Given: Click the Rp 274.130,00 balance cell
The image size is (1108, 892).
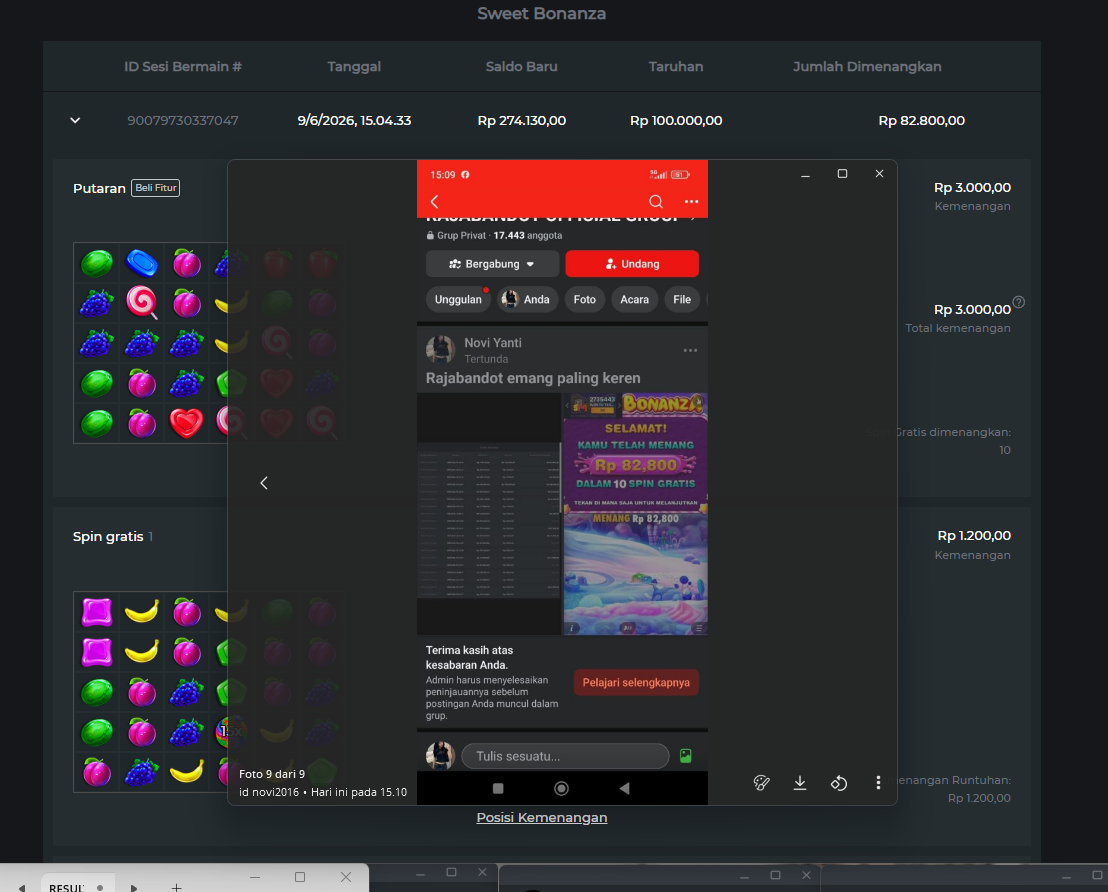Looking at the screenshot, I should pyautogui.click(x=521, y=120).
